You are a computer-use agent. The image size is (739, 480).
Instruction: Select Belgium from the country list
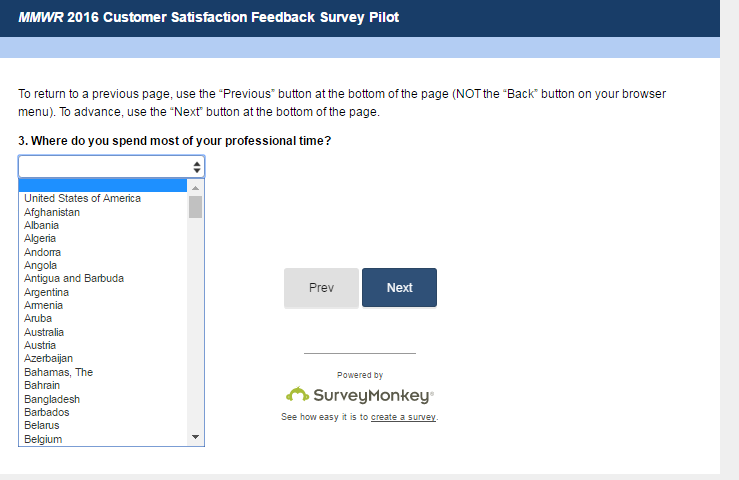point(43,439)
